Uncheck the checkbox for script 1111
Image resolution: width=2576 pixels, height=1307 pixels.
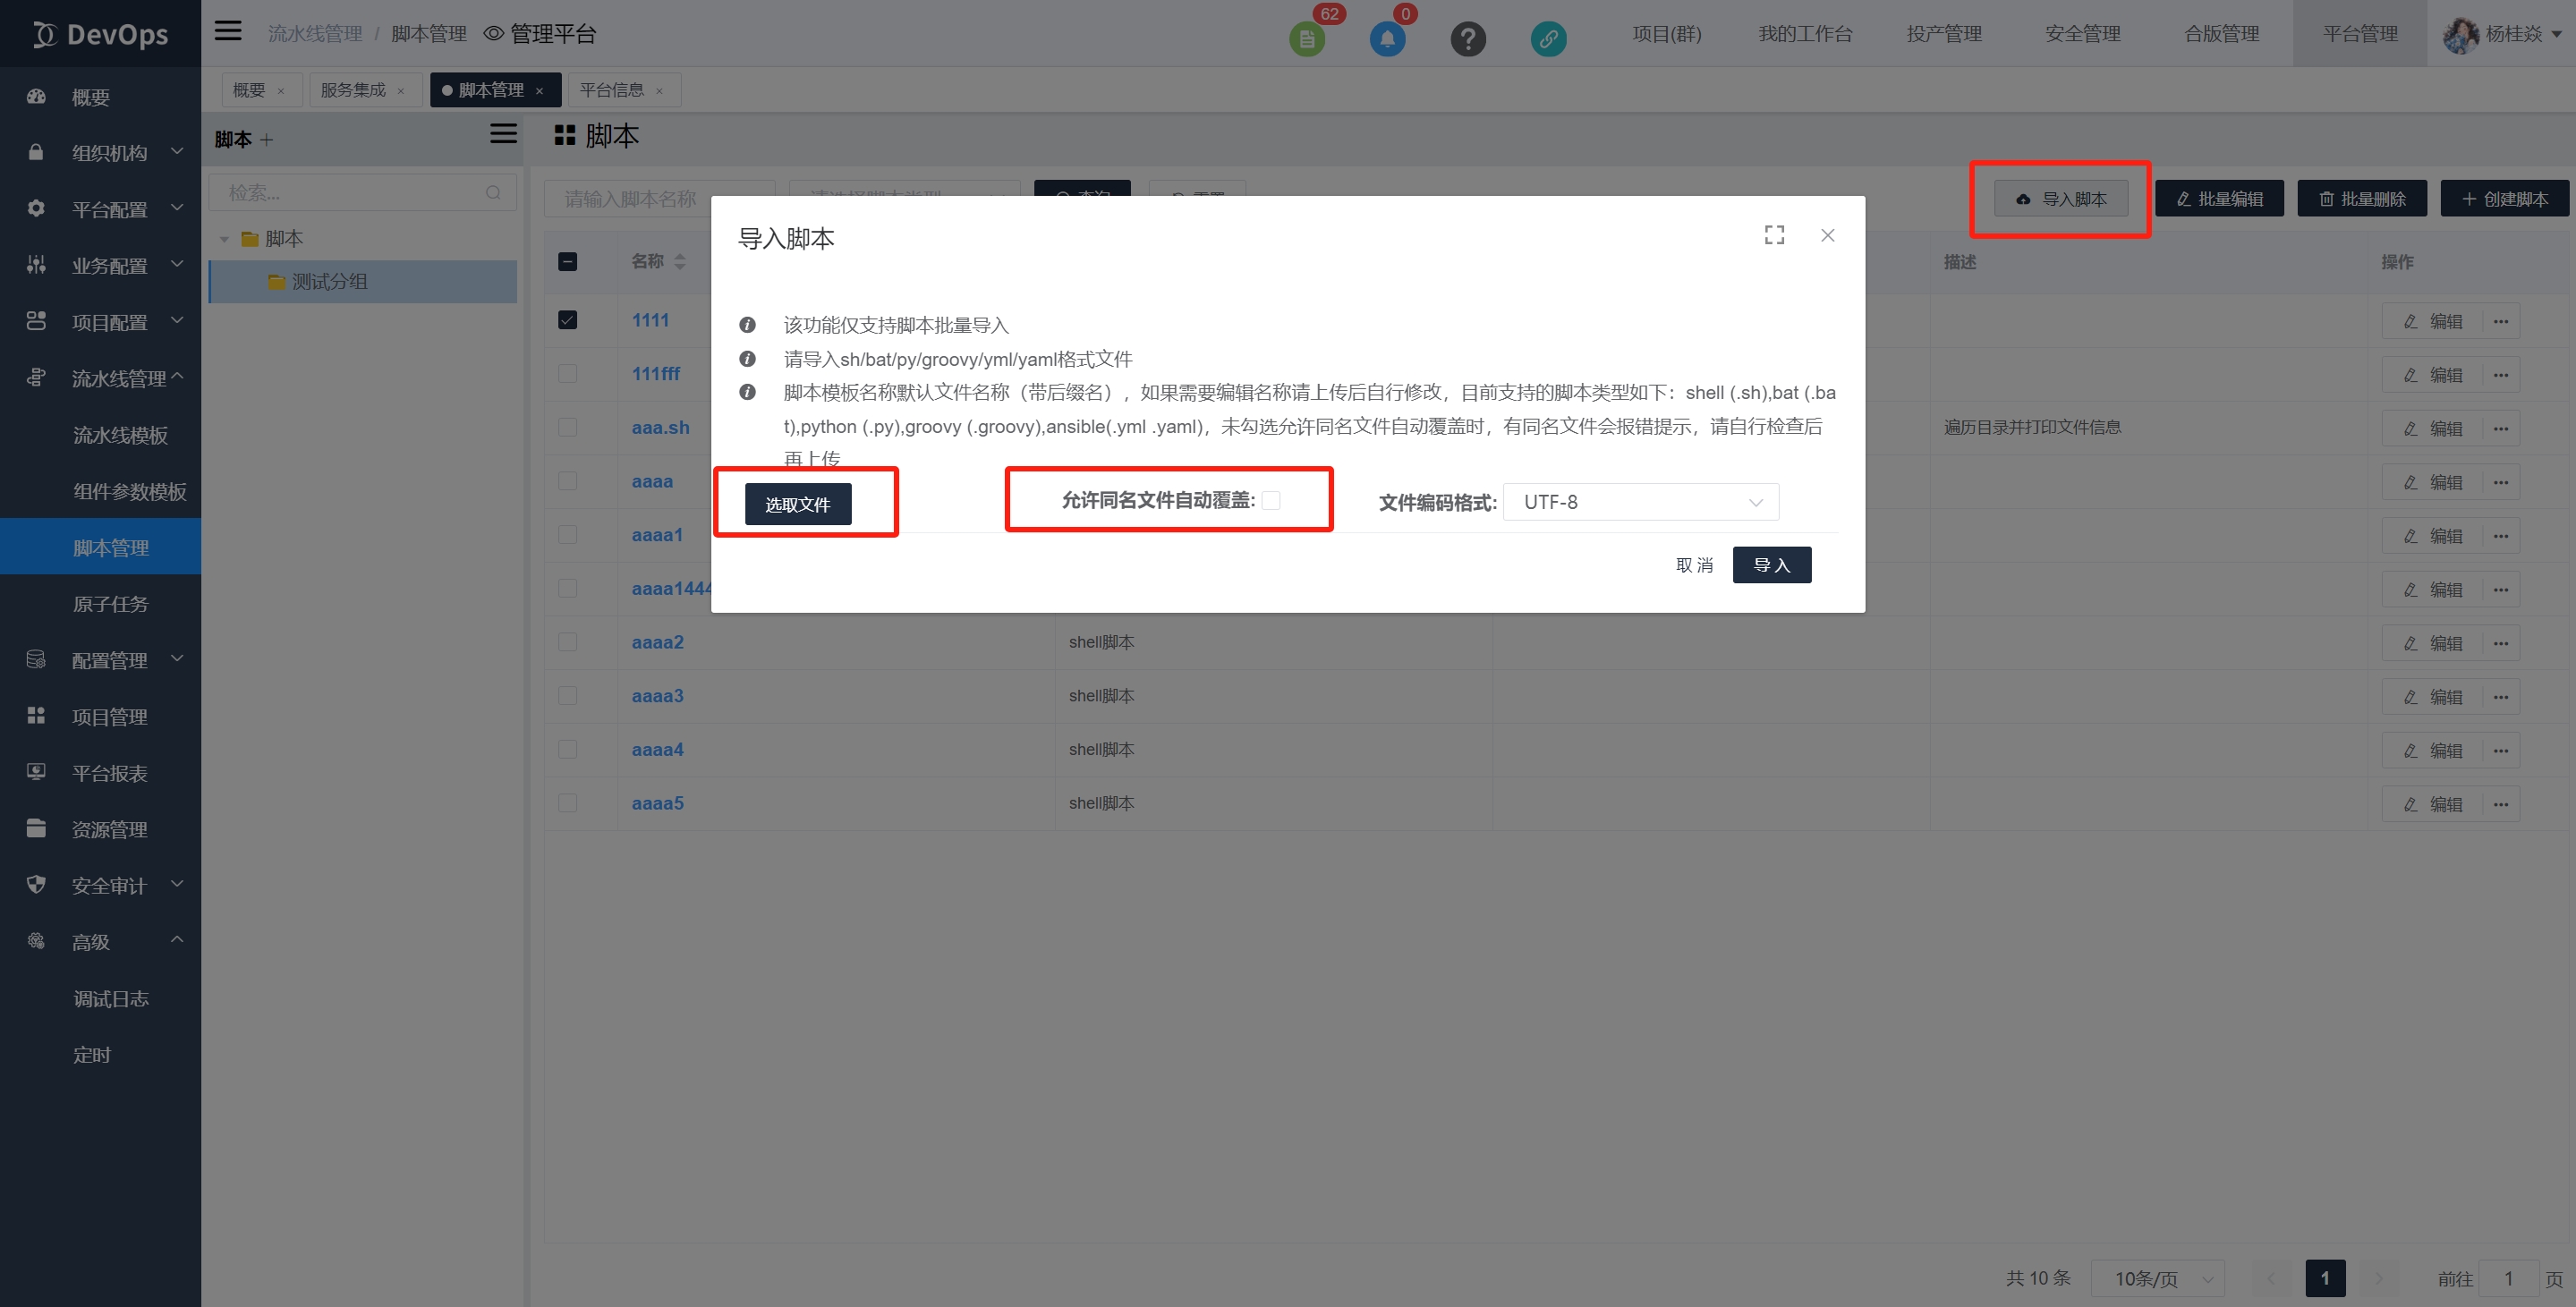coord(567,320)
